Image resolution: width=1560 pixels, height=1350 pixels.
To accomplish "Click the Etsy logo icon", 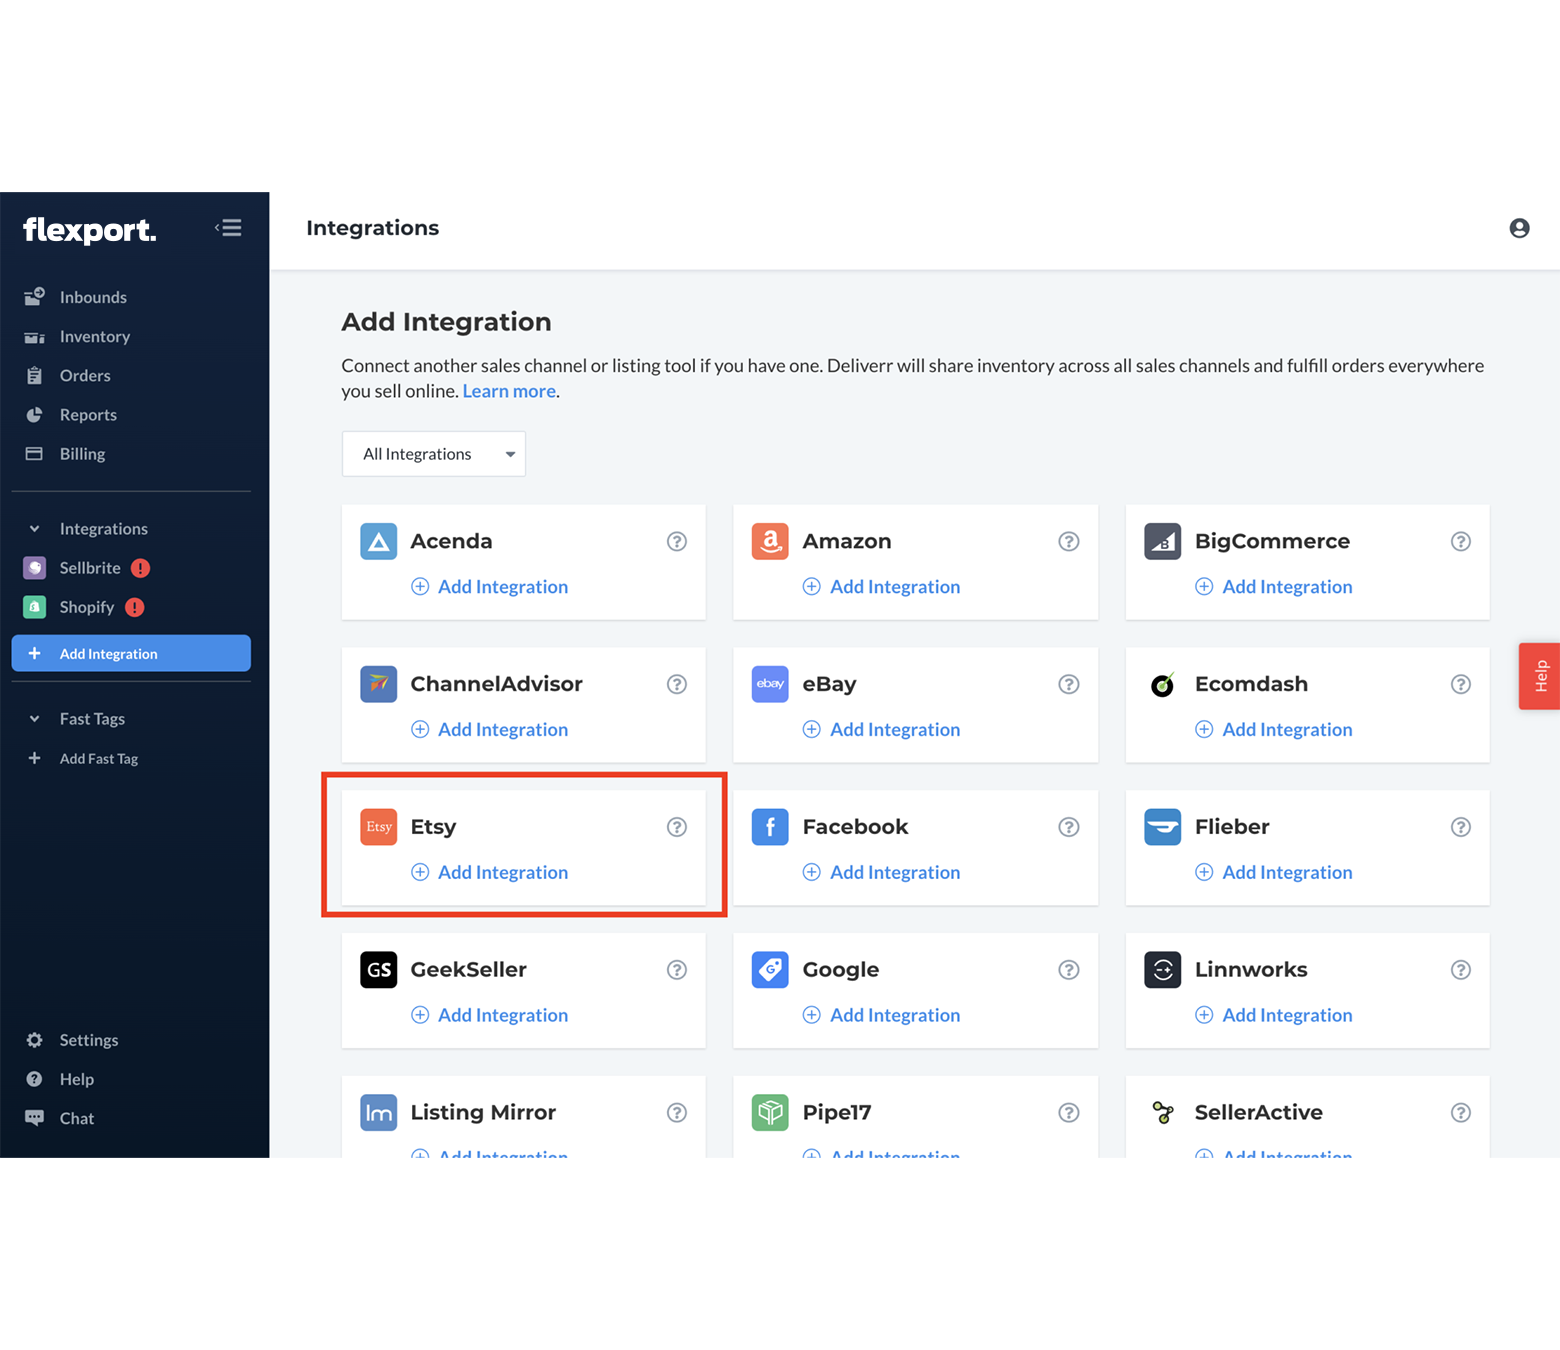I will (x=379, y=827).
